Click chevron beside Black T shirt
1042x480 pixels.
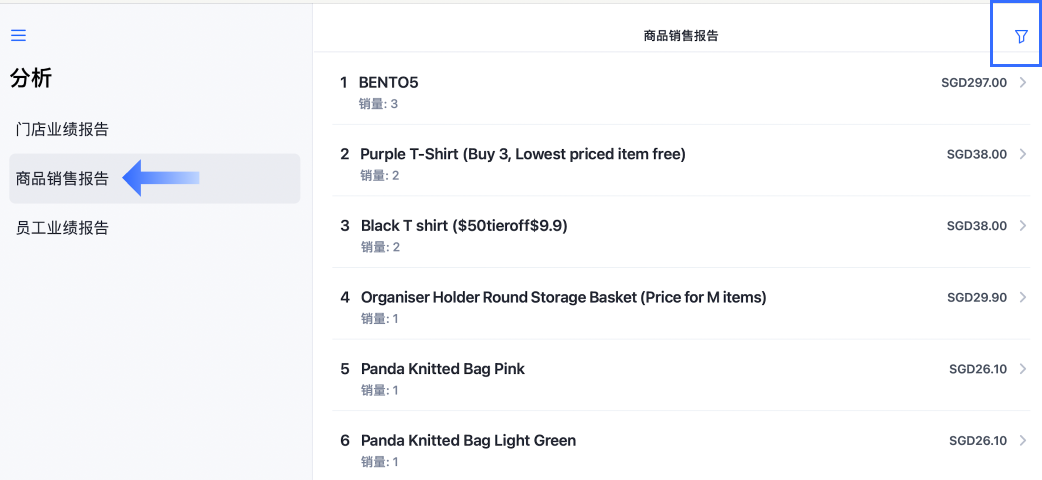(1023, 225)
